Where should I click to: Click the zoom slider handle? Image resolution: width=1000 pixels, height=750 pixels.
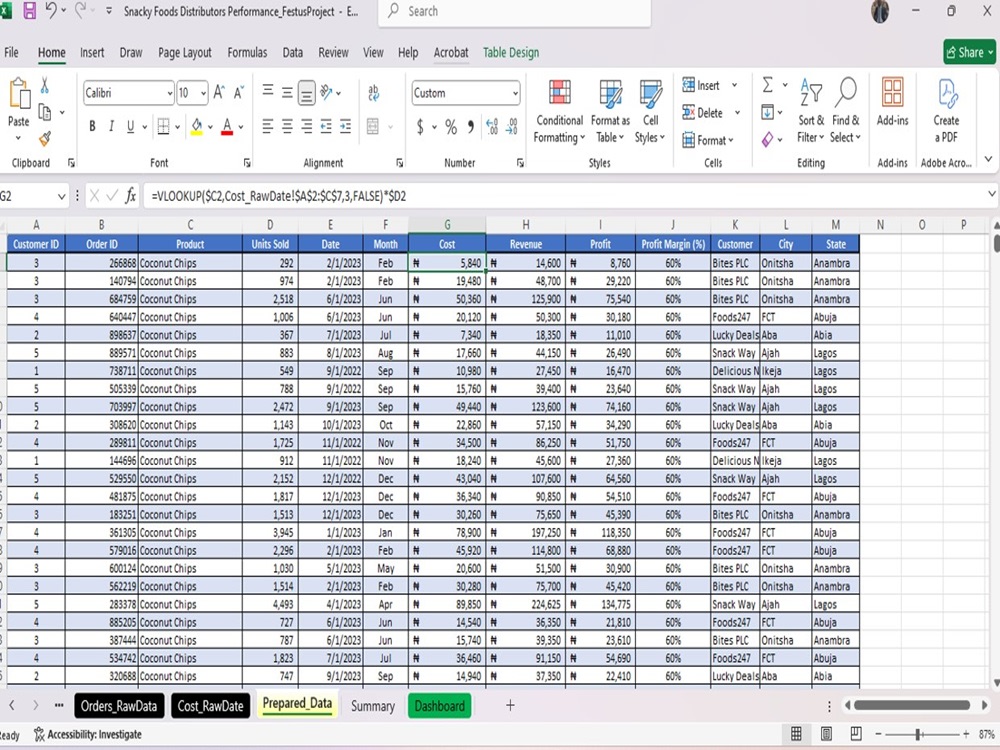(x=918, y=734)
